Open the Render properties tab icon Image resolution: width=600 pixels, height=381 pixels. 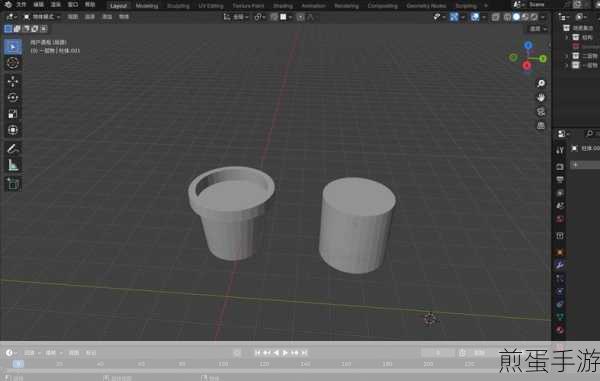560,167
